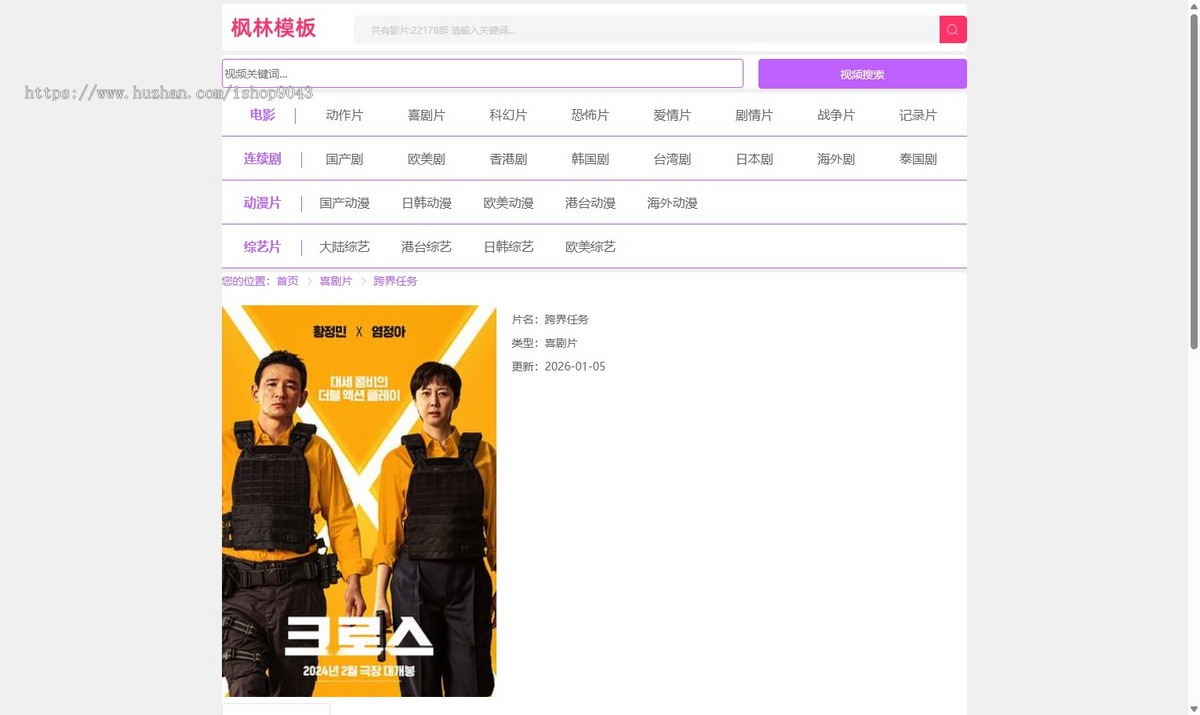Open the 跨界任务 movie poster

pos(359,501)
